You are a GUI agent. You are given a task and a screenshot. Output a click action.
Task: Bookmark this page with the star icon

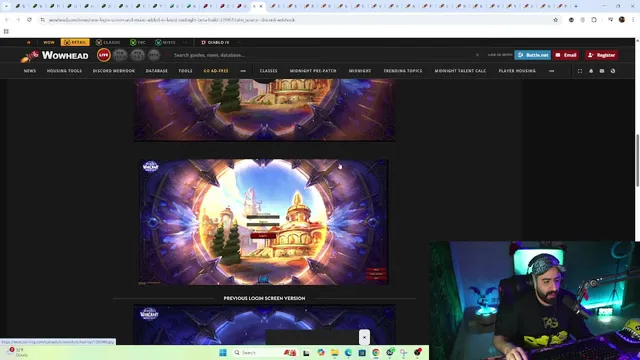[x=556, y=20]
